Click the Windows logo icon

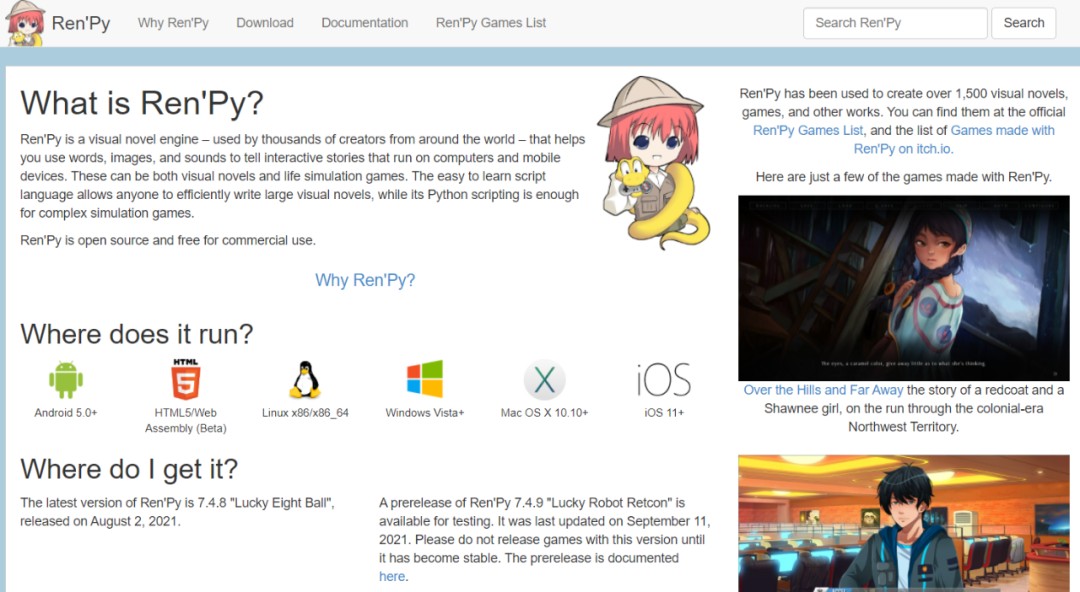pyautogui.click(x=425, y=378)
